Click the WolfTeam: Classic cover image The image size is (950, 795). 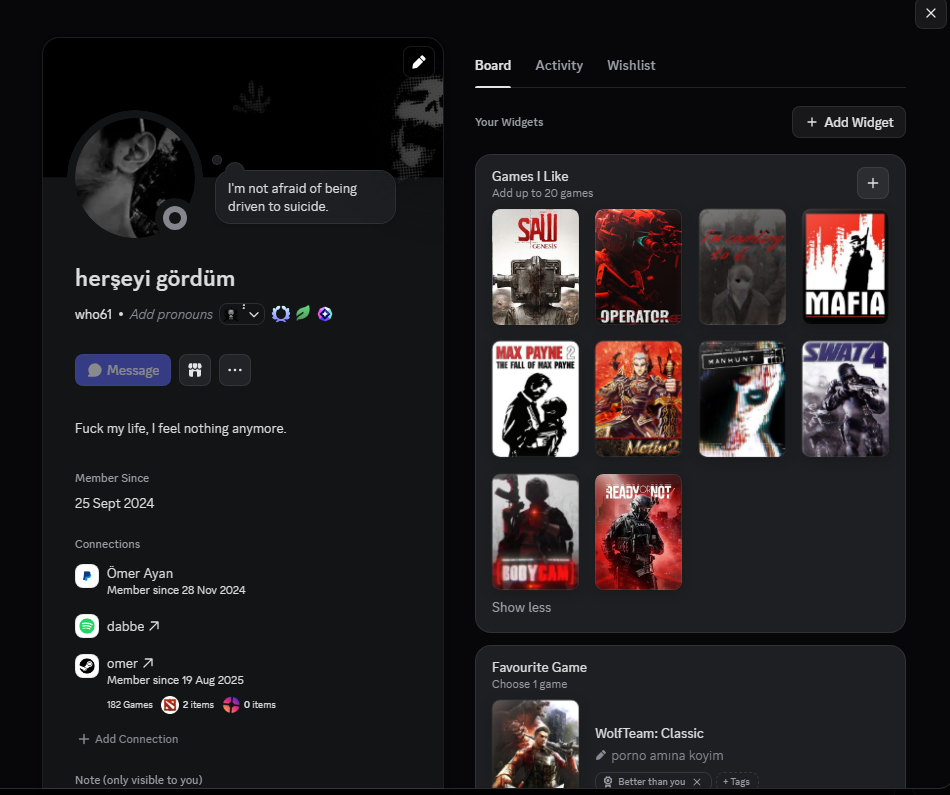pyautogui.click(x=535, y=744)
